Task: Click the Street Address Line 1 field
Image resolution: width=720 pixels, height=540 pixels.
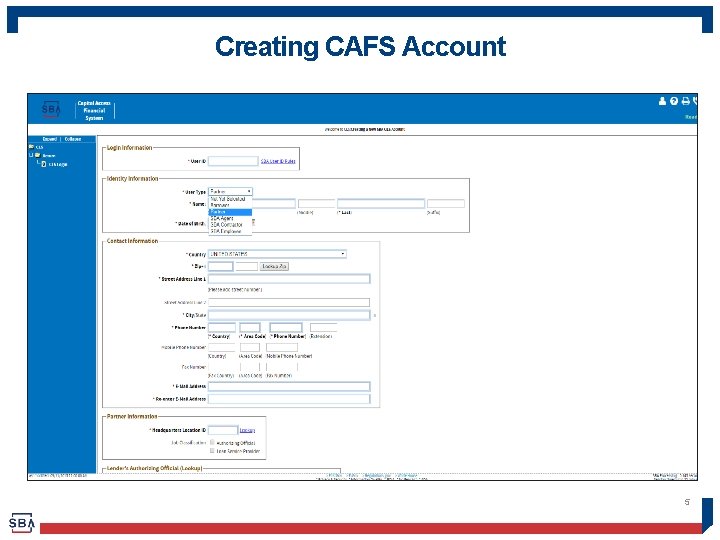Action: (289, 279)
